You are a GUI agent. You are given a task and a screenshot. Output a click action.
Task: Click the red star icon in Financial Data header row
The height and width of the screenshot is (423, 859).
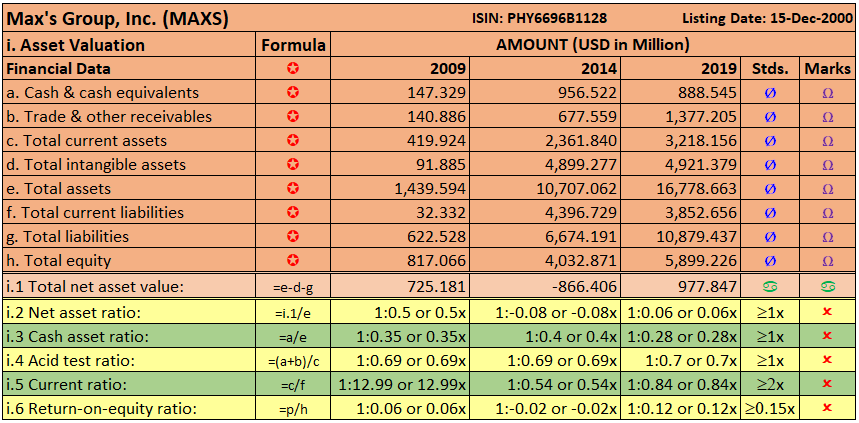click(x=293, y=68)
